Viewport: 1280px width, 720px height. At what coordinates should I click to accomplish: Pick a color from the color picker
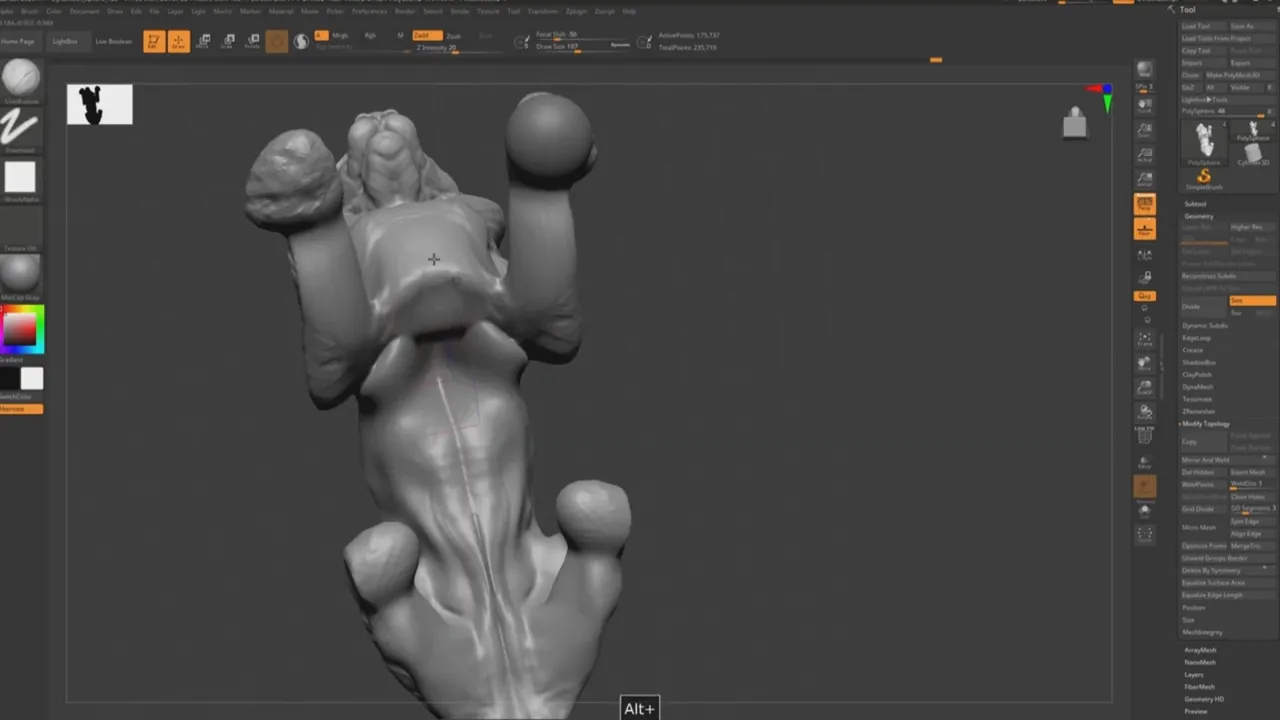[22, 329]
